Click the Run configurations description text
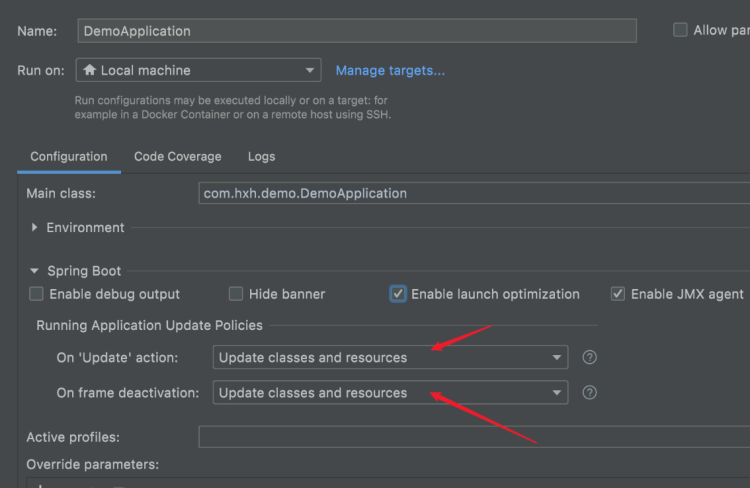 click(232, 108)
